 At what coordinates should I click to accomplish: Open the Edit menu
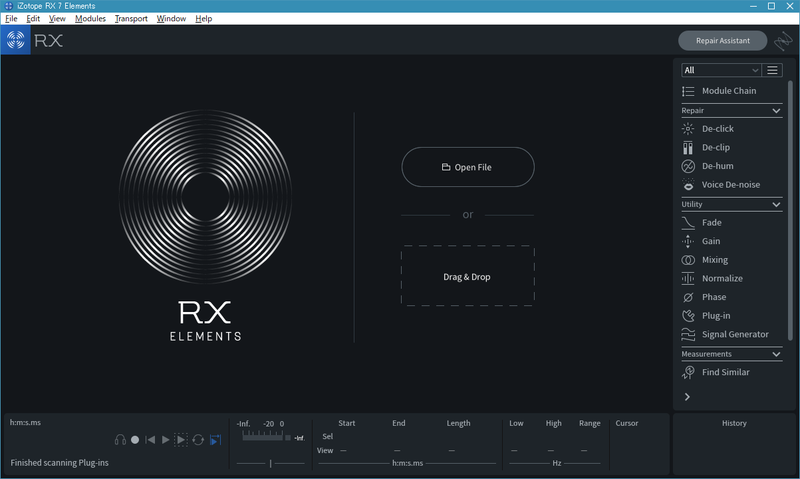33,18
